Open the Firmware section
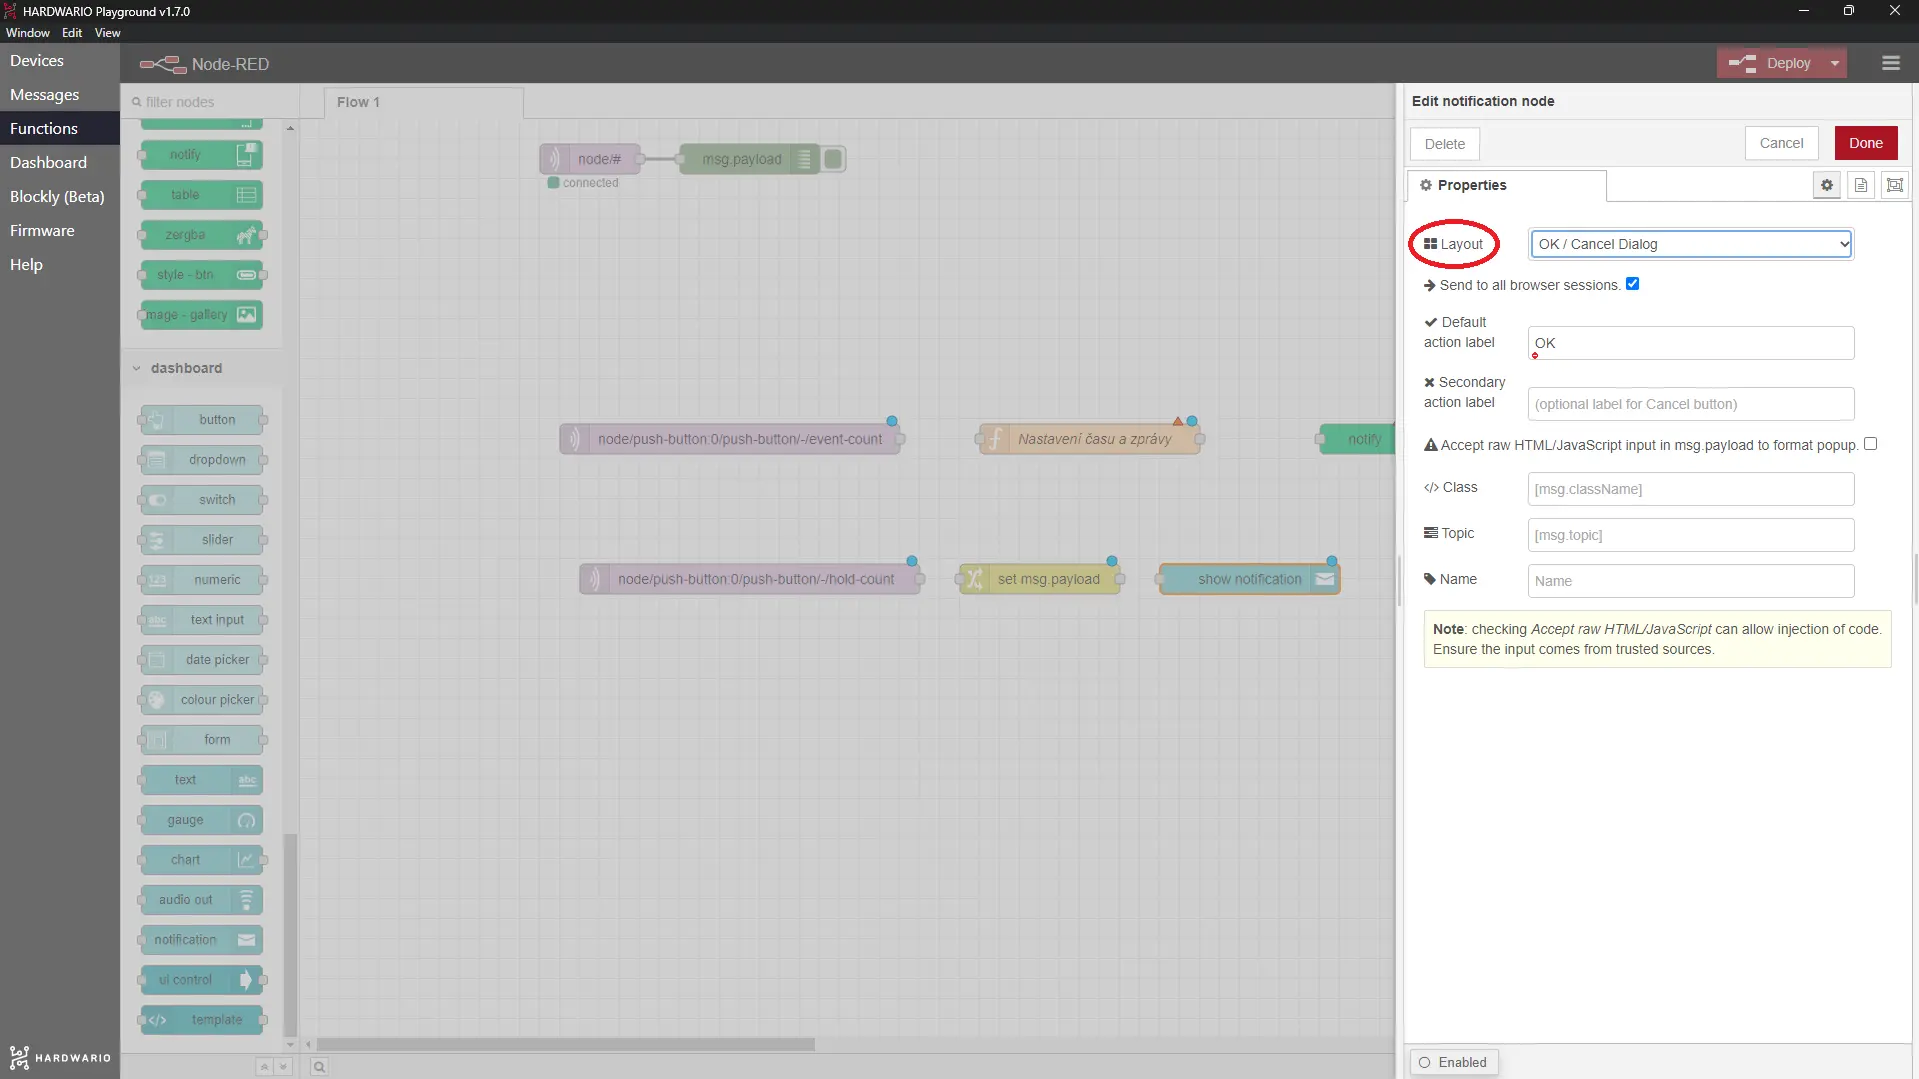 60,231
